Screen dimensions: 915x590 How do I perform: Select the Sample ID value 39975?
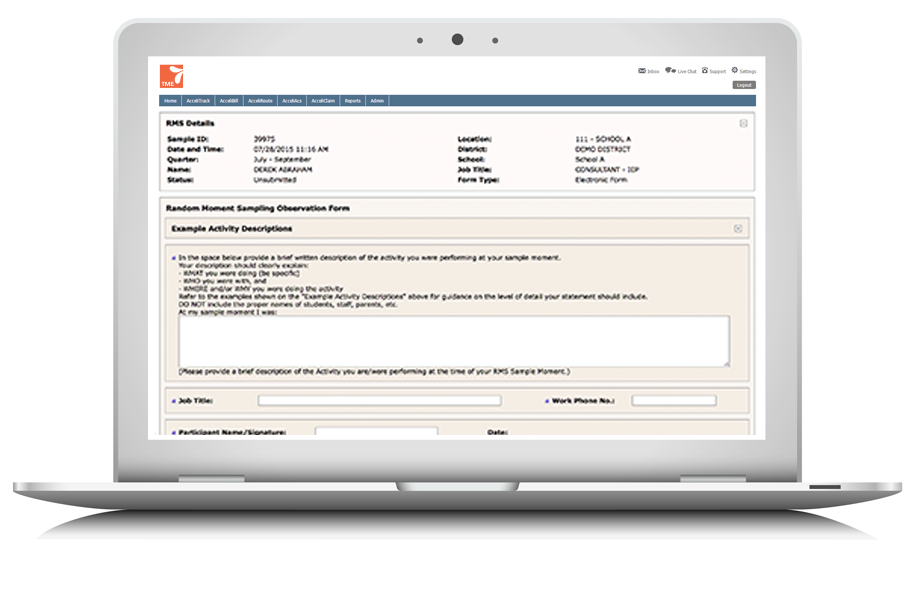[264, 139]
